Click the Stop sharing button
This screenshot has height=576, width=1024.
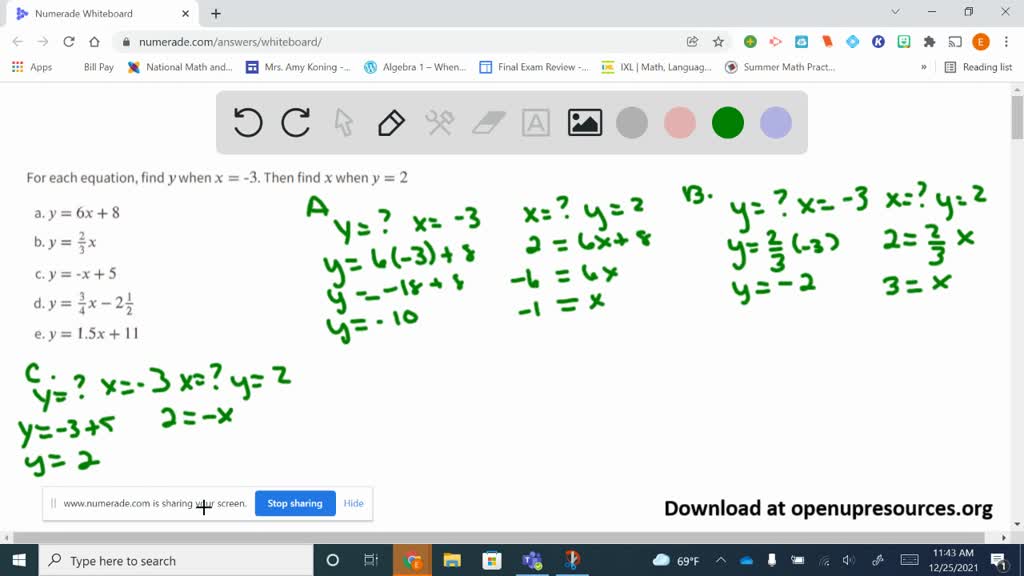(294, 503)
